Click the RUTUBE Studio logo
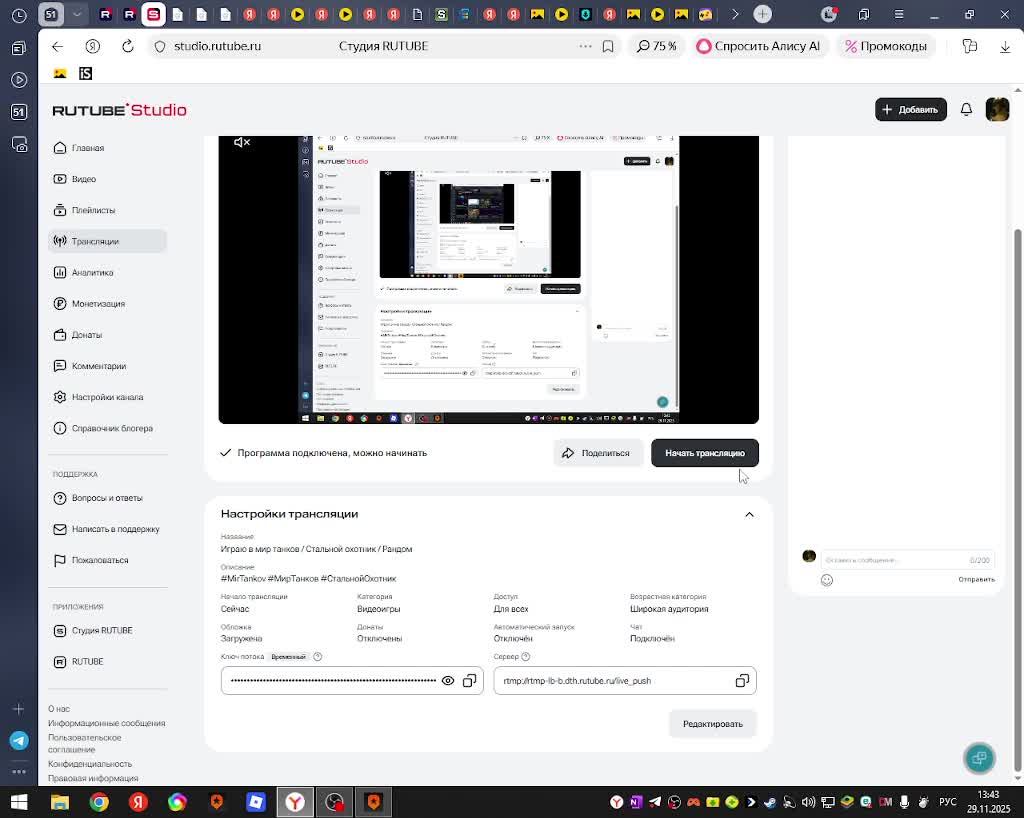The image size is (1024, 818). [x=120, y=110]
